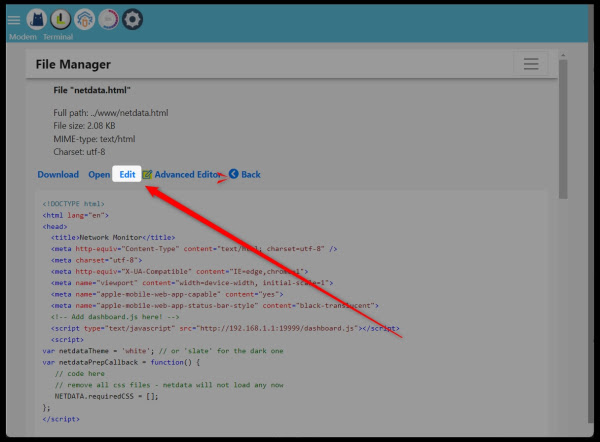Click the MIME-type text/html line
The width and height of the screenshot is (600, 442).
[94, 139]
